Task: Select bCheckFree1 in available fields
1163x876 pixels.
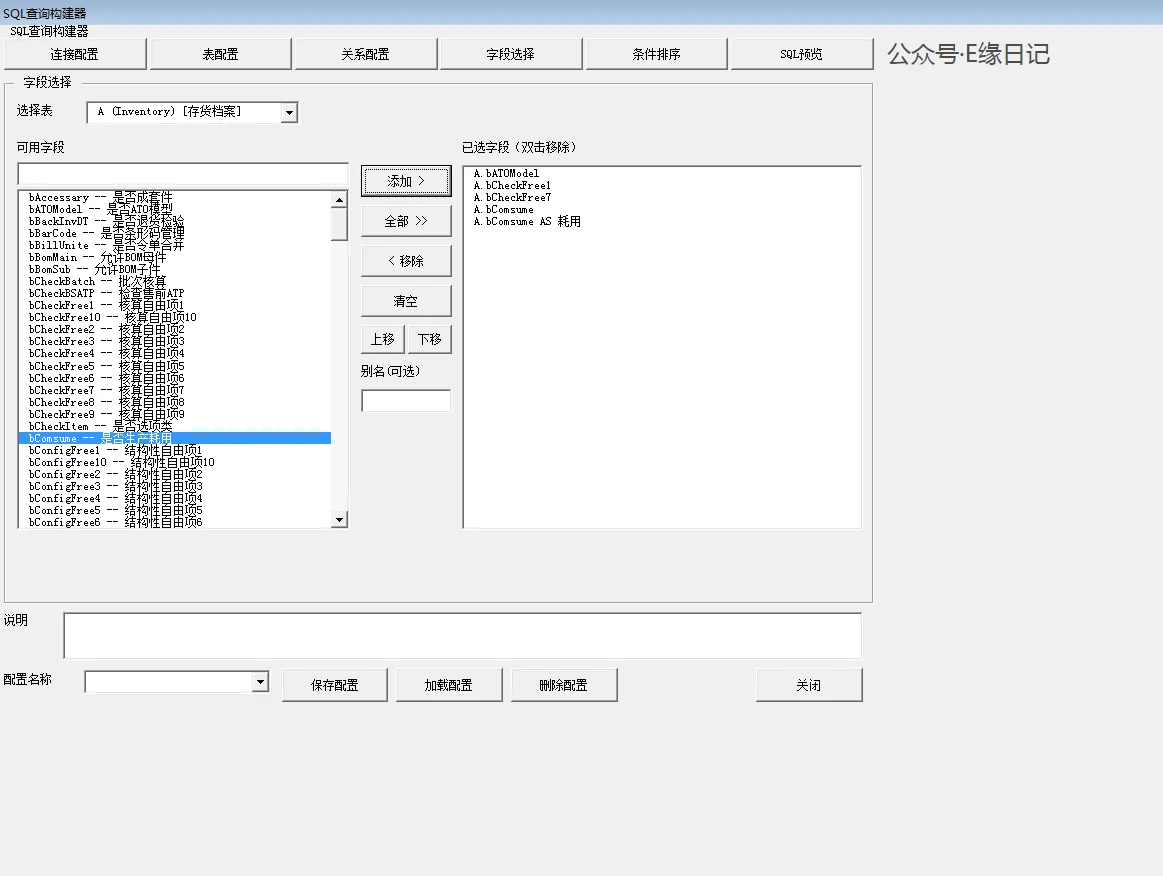Action: point(174,306)
